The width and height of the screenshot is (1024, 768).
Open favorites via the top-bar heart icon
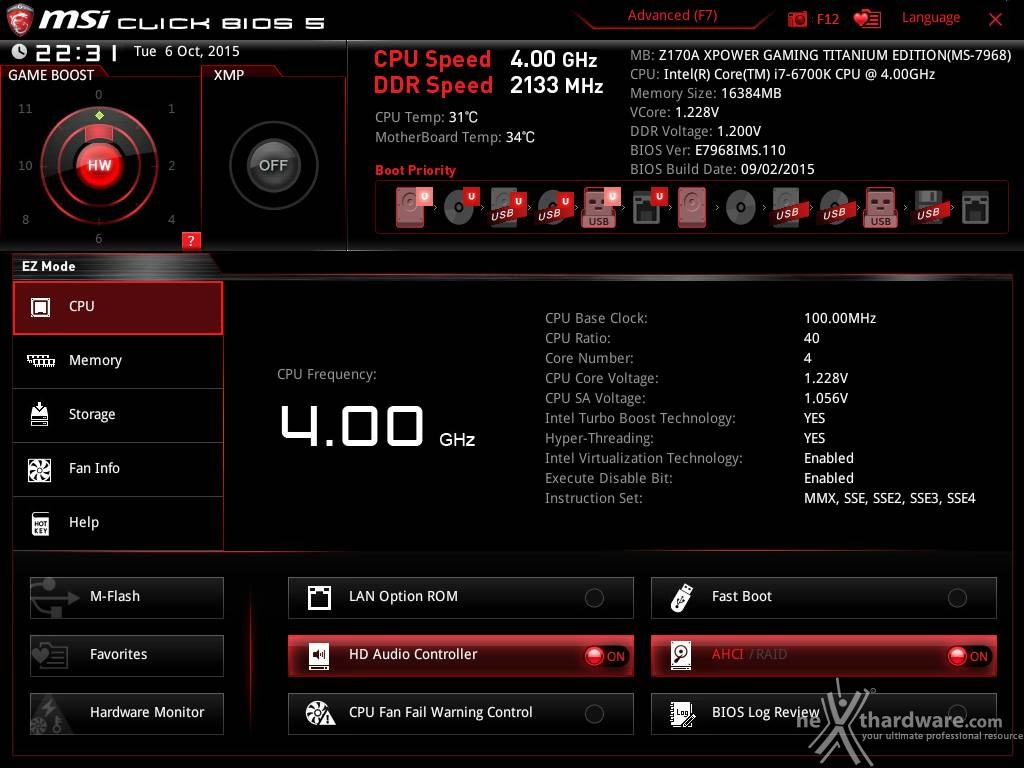(x=867, y=19)
